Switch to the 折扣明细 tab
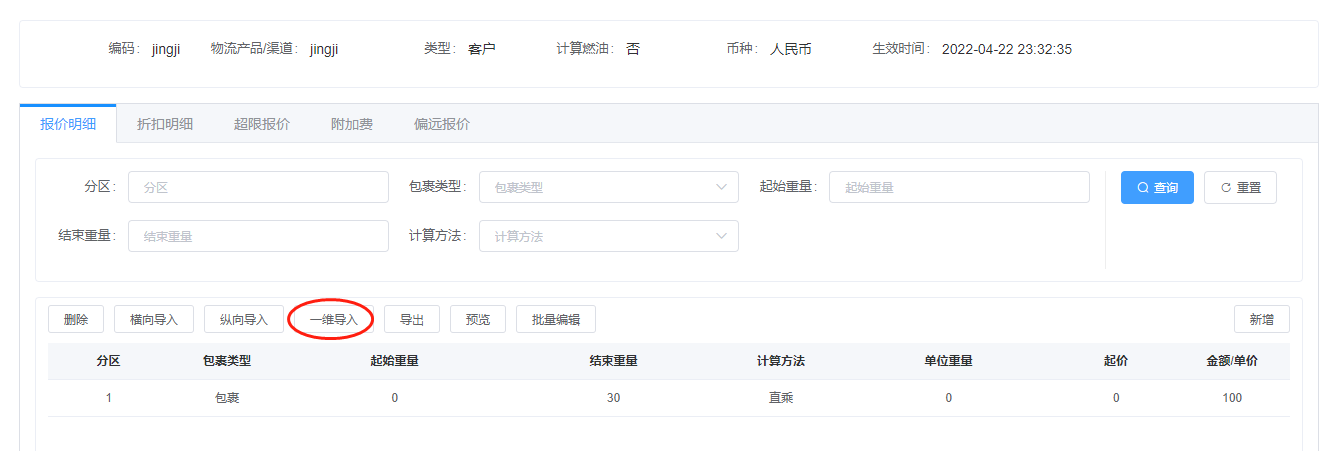The height and width of the screenshot is (451, 1323). coord(165,124)
